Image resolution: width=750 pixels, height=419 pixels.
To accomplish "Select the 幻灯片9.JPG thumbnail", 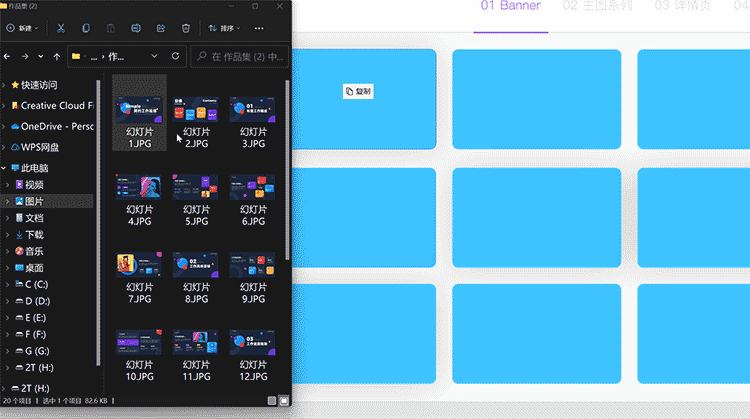I will pos(253,265).
